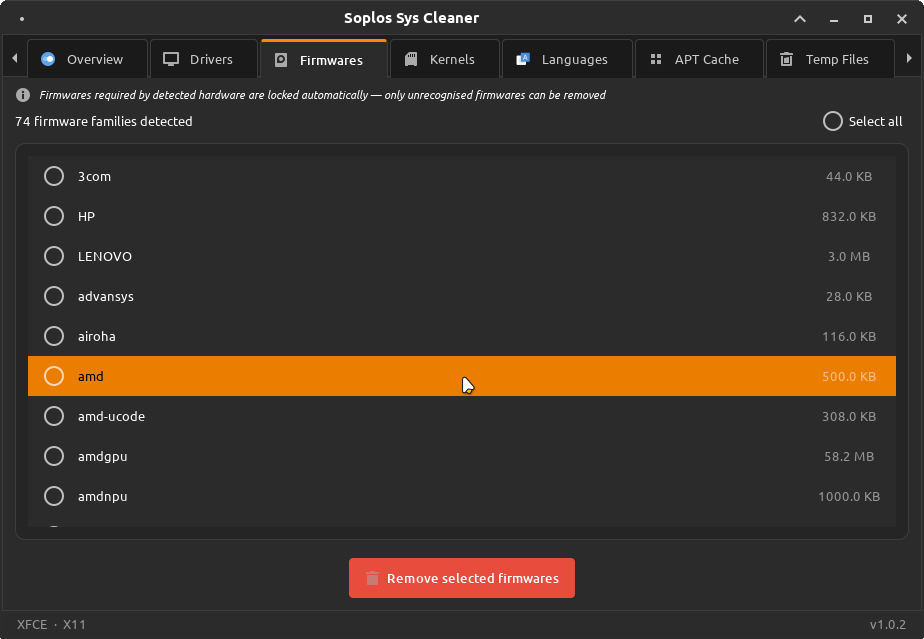Tick the LENOVO firmware checkbox
The width and height of the screenshot is (924, 639).
54,256
